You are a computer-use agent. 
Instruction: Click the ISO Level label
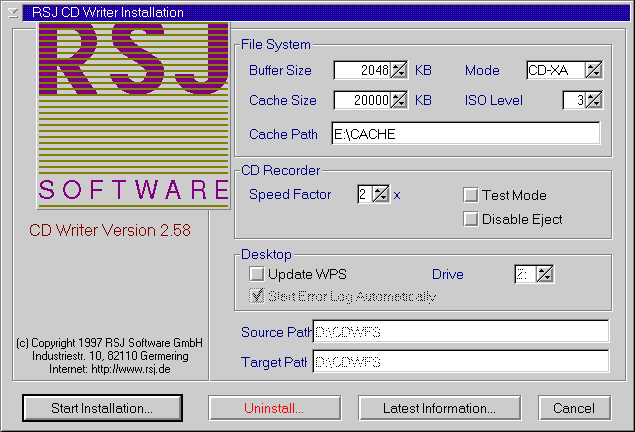tap(494, 100)
